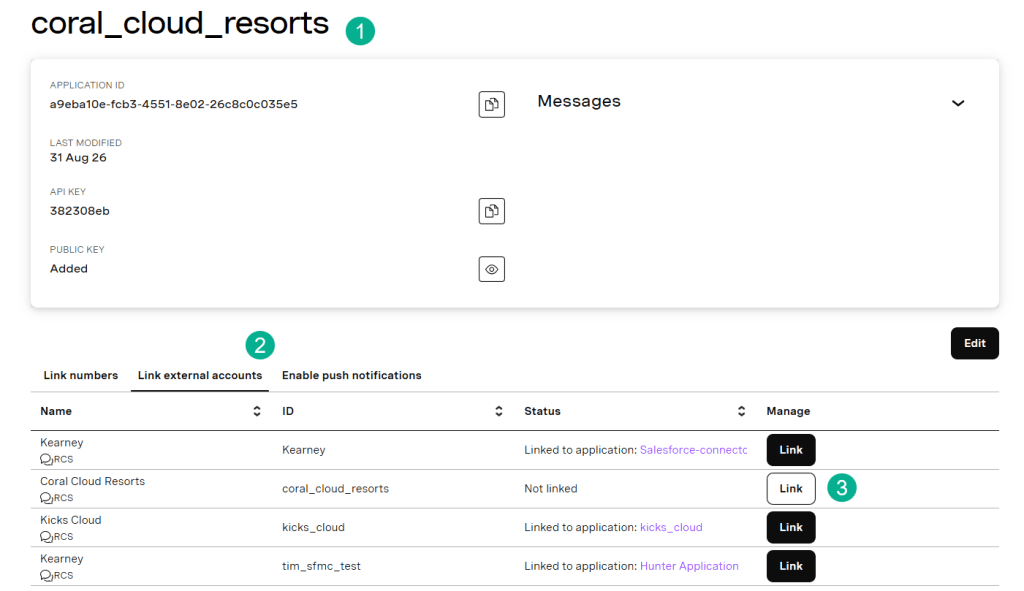The height and width of the screenshot is (591, 1024).
Task: Reveal the public key with eye icon
Action: point(491,269)
